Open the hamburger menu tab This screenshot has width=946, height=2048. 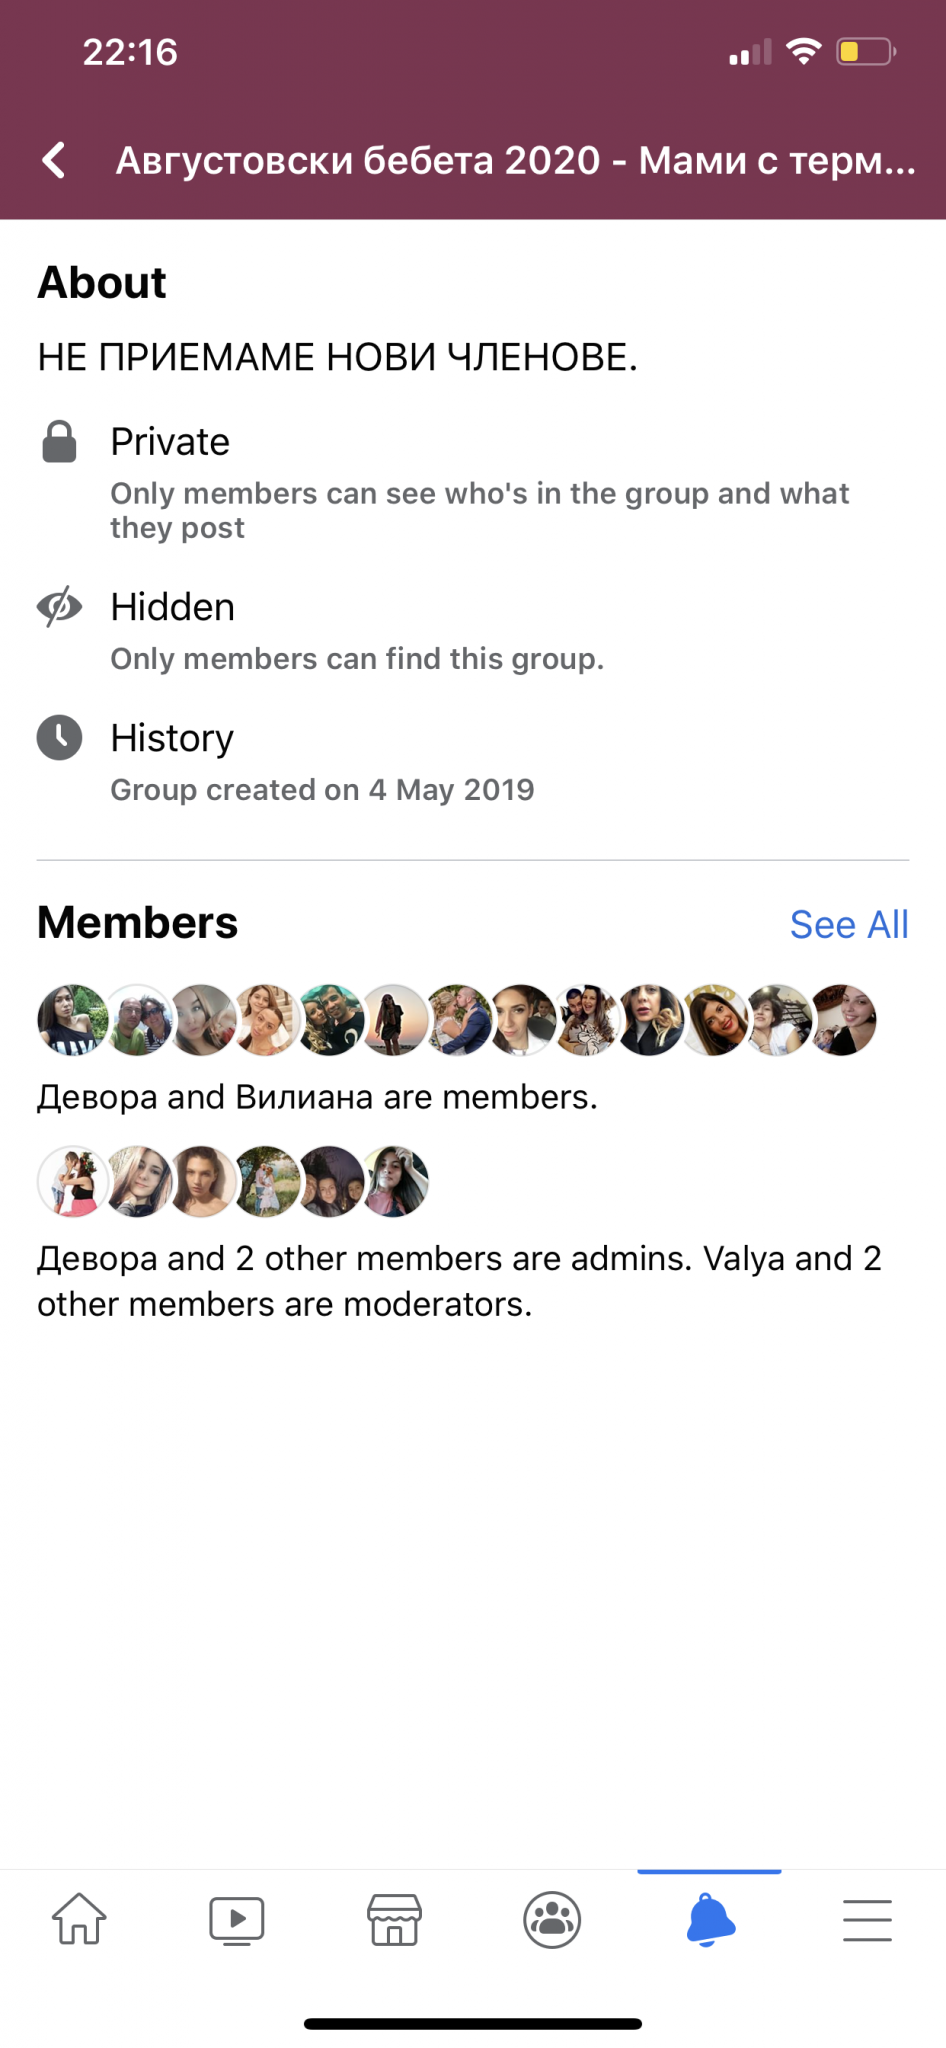pyautogui.click(x=867, y=1919)
